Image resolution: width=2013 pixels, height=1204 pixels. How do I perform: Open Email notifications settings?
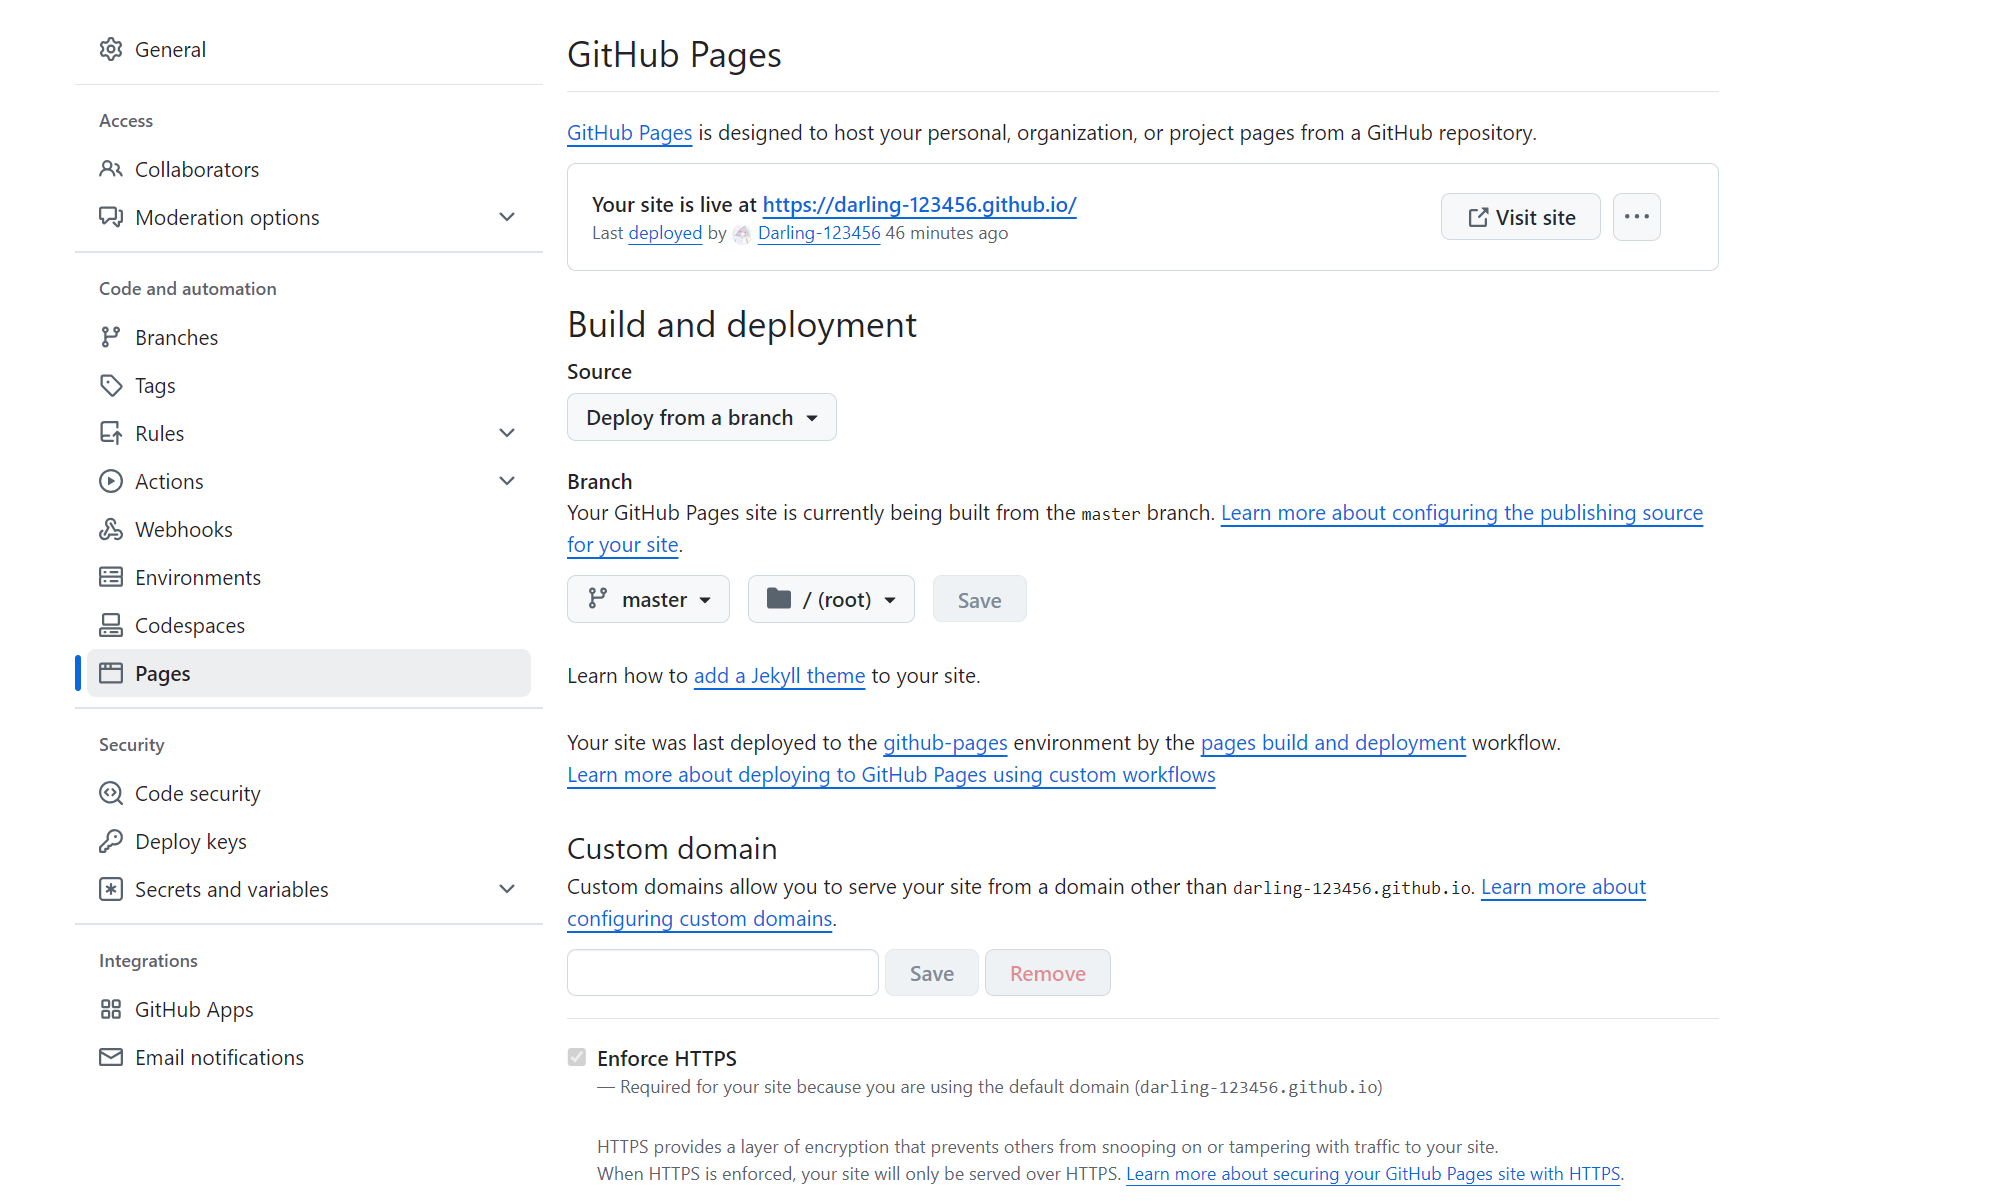pos(309,1057)
